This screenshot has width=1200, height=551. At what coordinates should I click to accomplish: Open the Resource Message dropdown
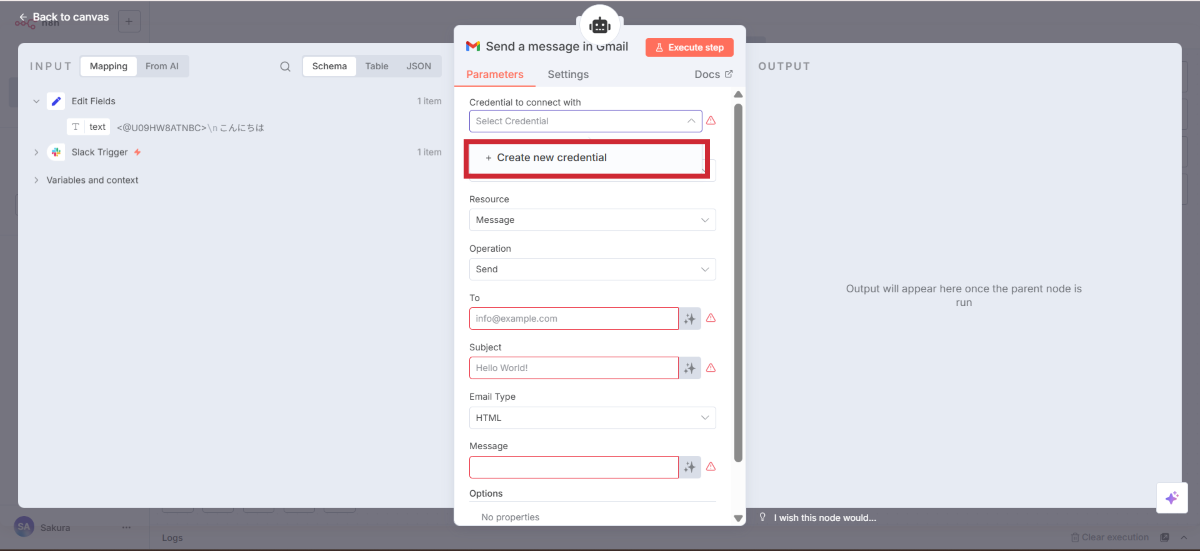click(x=592, y=220)
